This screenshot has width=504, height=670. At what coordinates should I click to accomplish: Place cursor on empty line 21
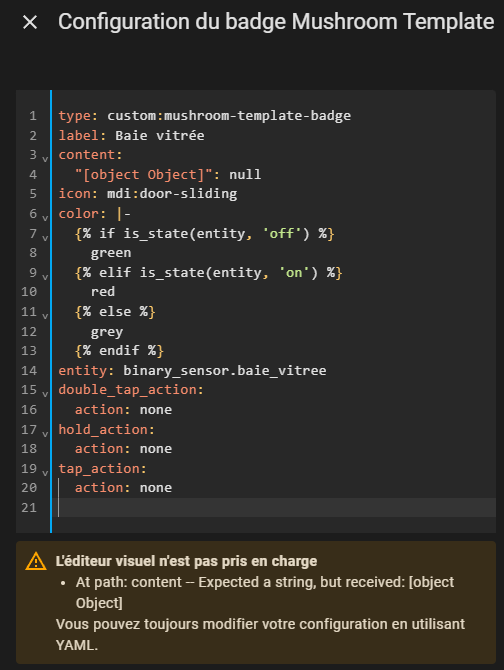[x=277, y=508]
